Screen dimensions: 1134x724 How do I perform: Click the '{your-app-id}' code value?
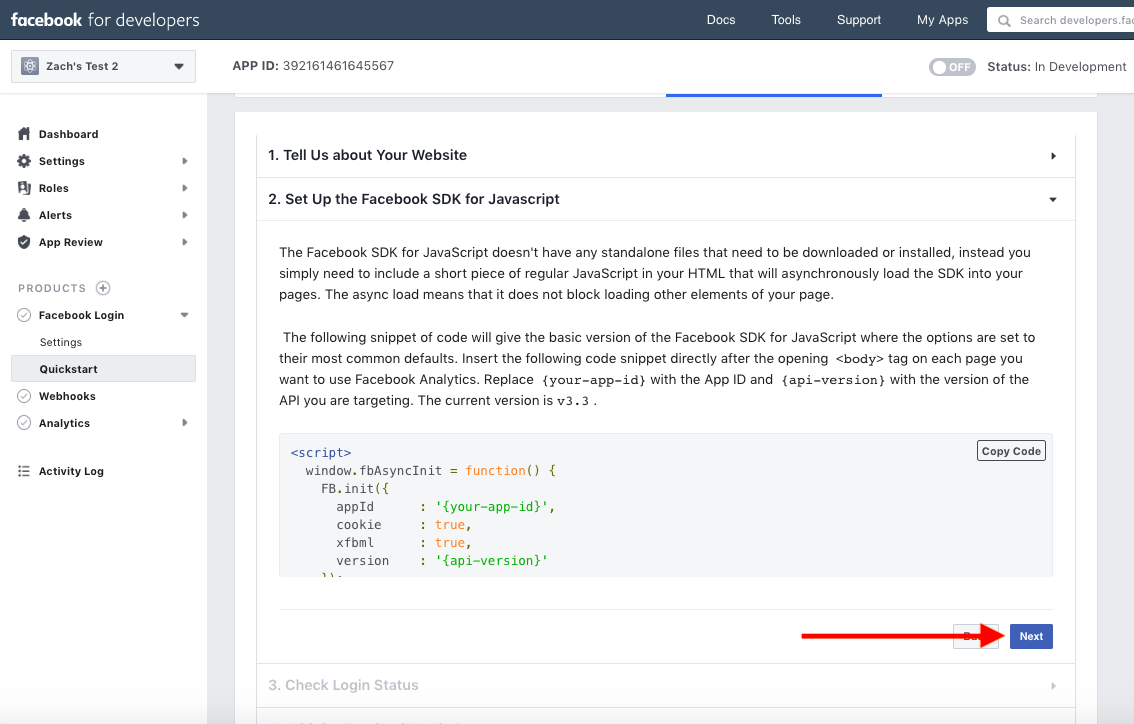(x=492, y=506)
